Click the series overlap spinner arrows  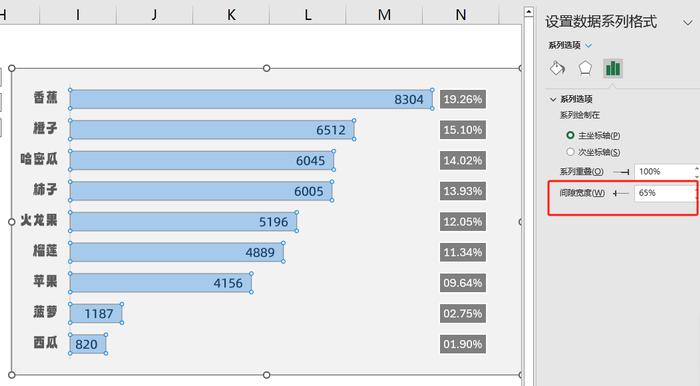[696, 172]
